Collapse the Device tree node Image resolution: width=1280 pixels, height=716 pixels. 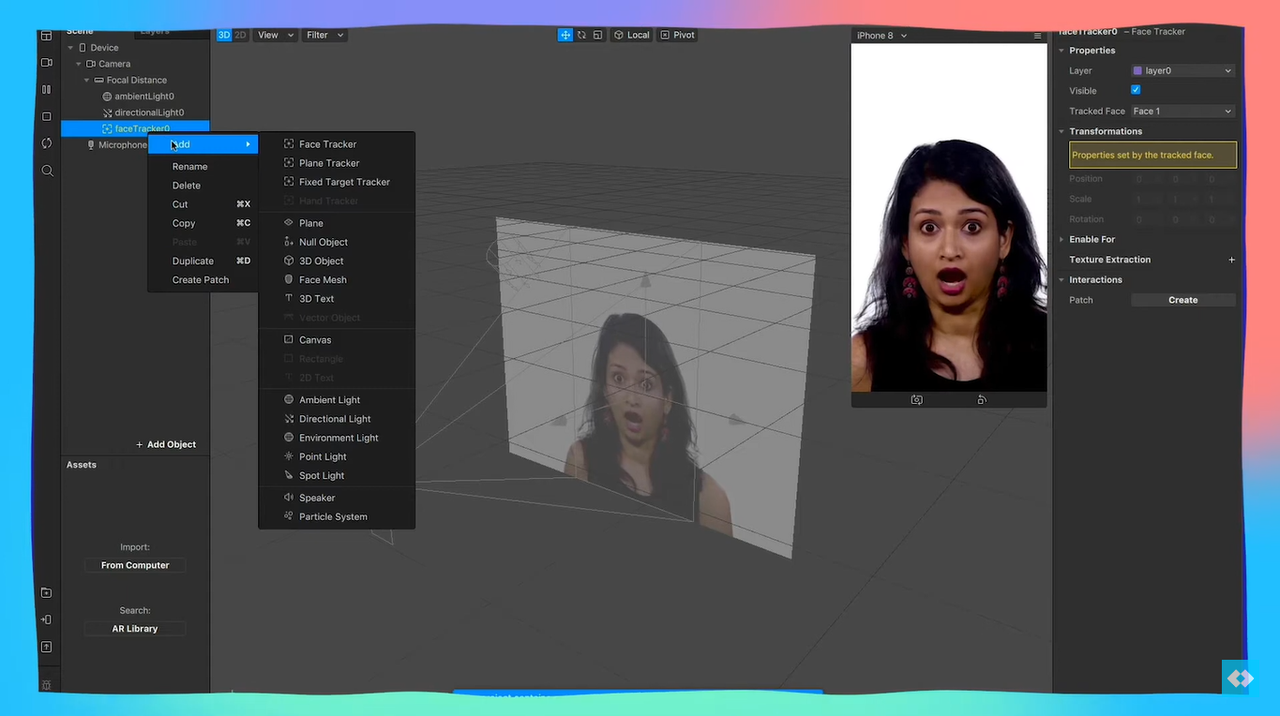click(x=70, y=48)
